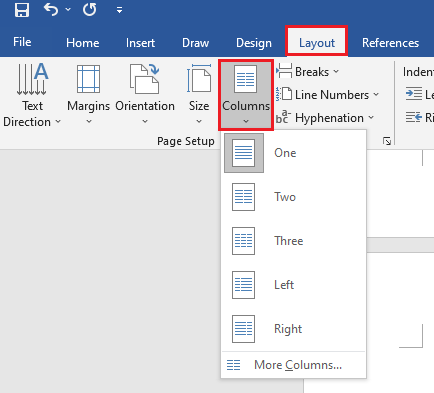Screen dimensions: 434x393
Task: Expand the Text Direction dropdown arrow
Action: coord(58,122)
